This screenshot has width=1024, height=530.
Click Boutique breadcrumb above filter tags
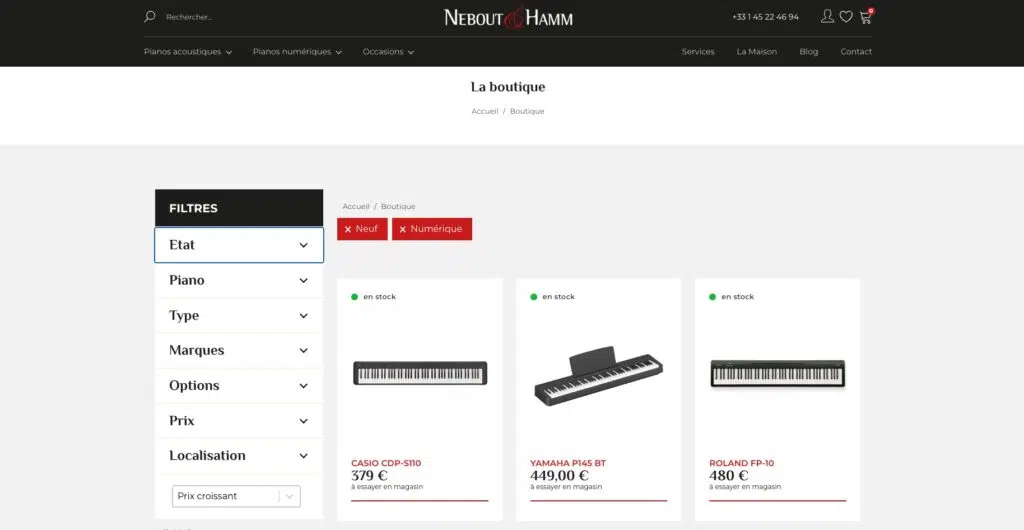pos(398,206)
